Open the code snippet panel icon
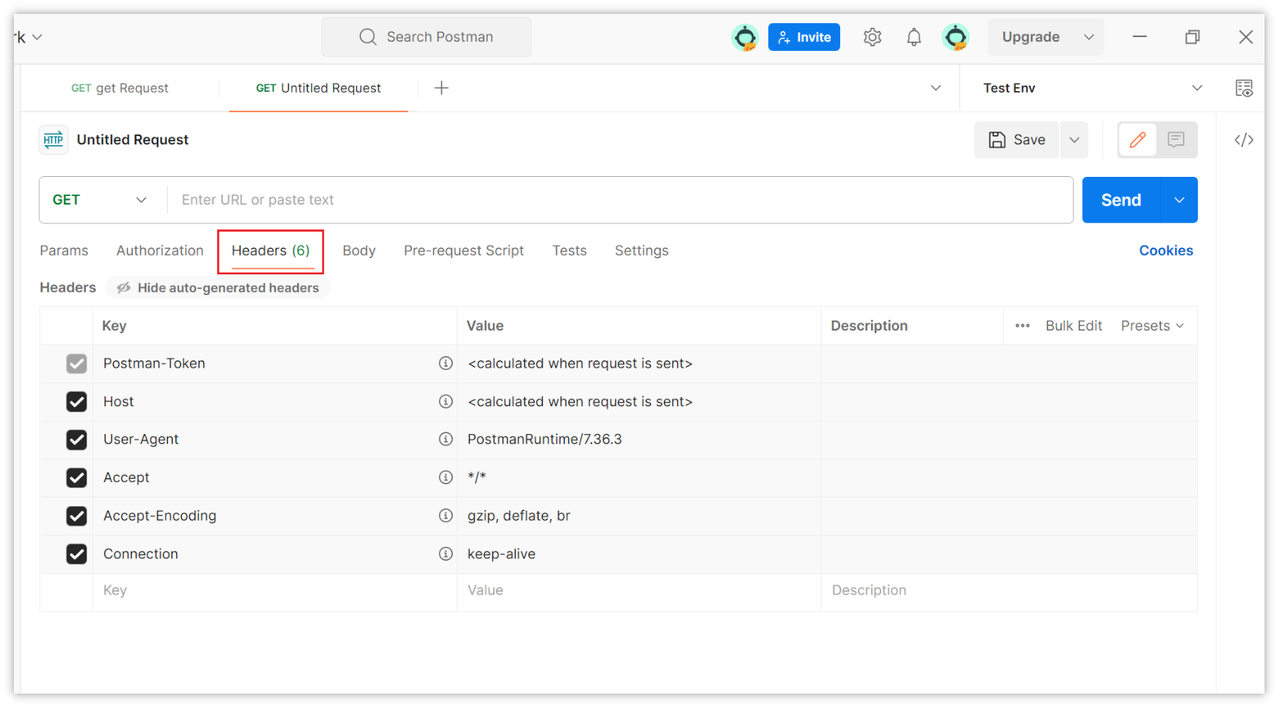Viewport: 1280px width, 706px height. pyautogui.click(x=1244, y=140)
